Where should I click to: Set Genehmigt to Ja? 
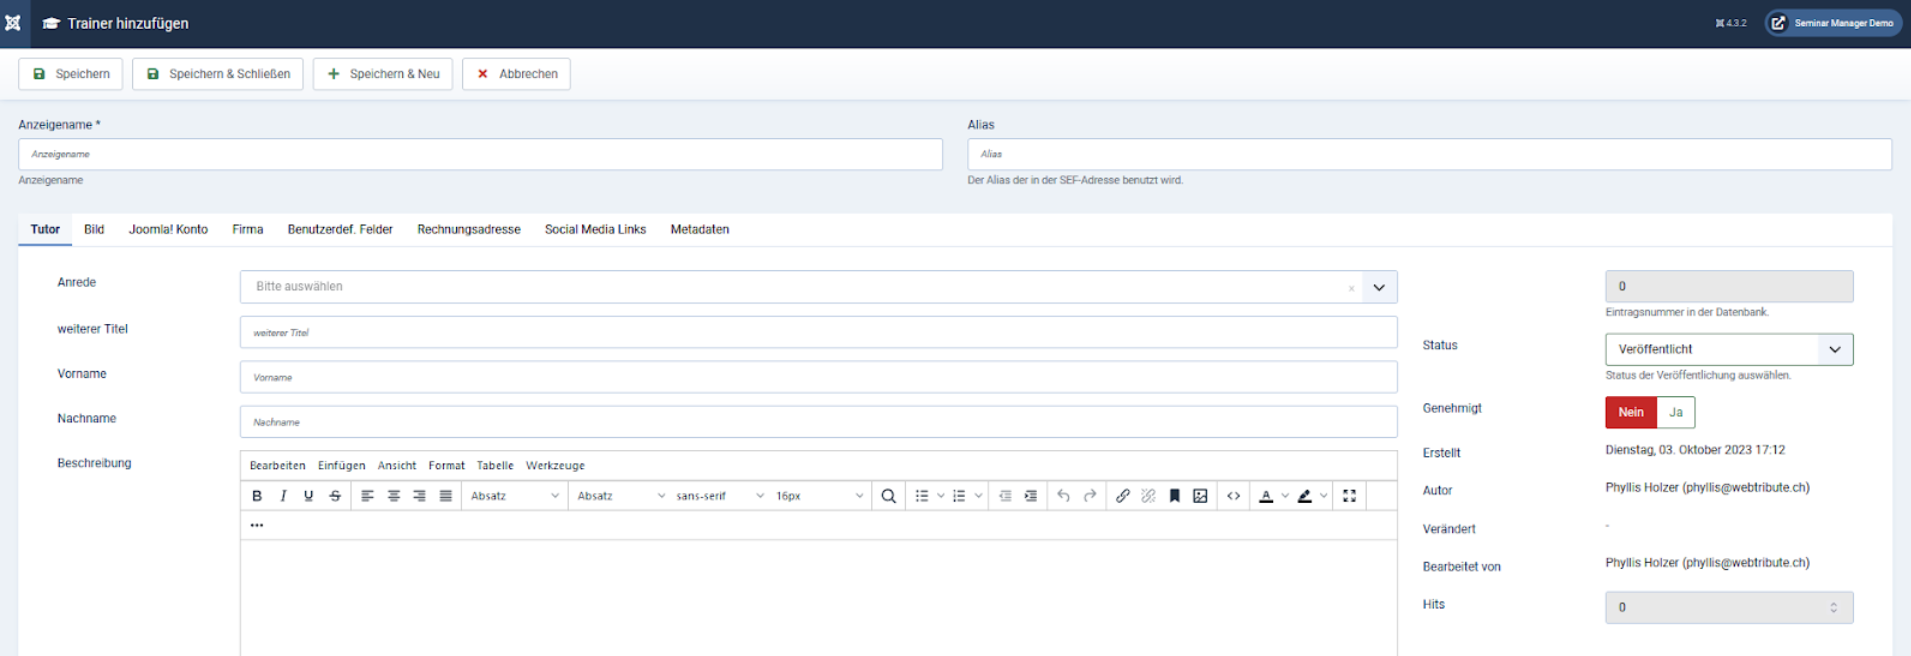(1676, 412)
